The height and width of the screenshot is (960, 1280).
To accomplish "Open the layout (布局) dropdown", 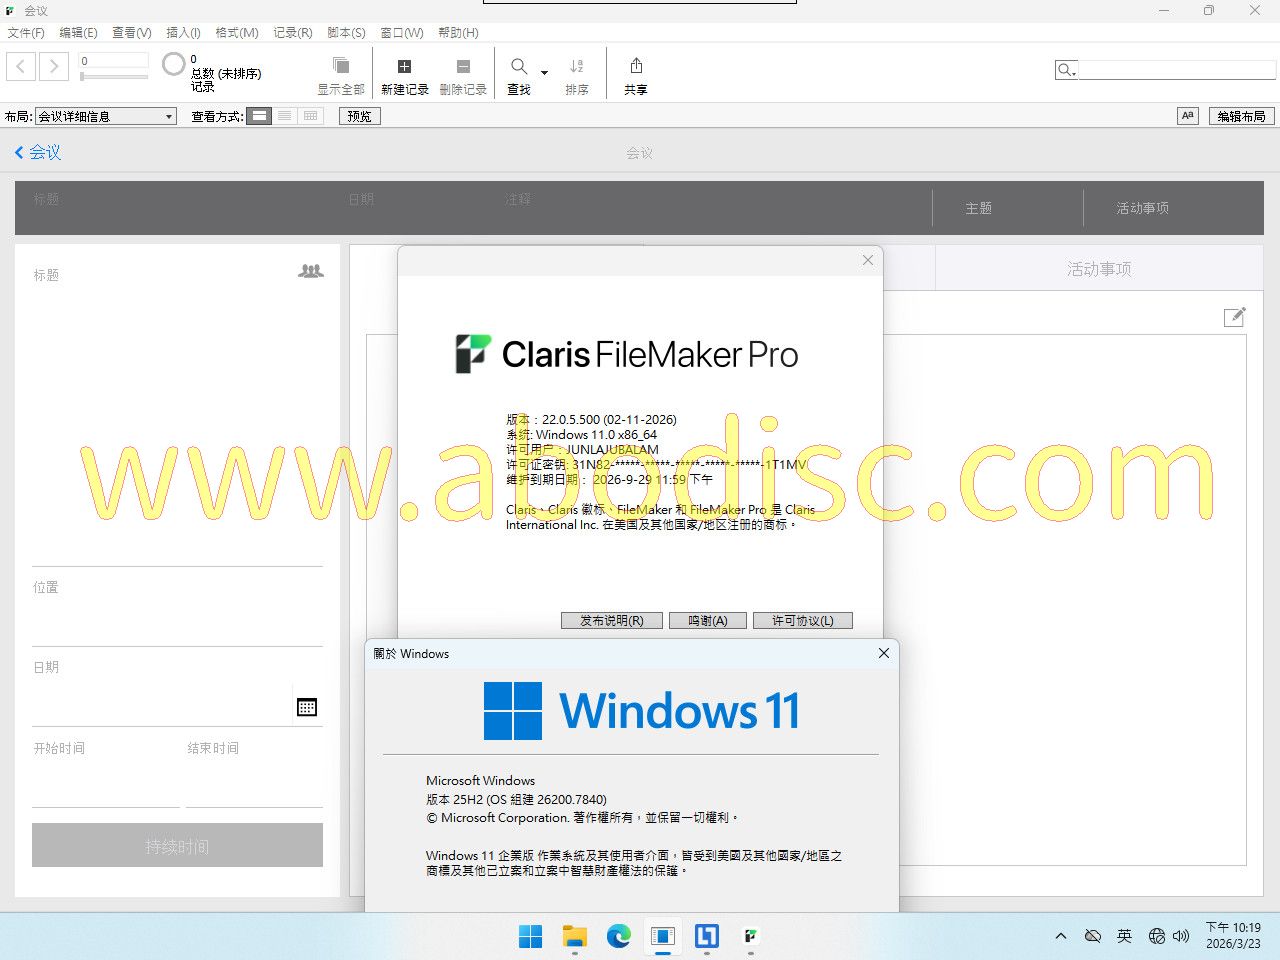I will pyautogui.click(x=106, y=116).
